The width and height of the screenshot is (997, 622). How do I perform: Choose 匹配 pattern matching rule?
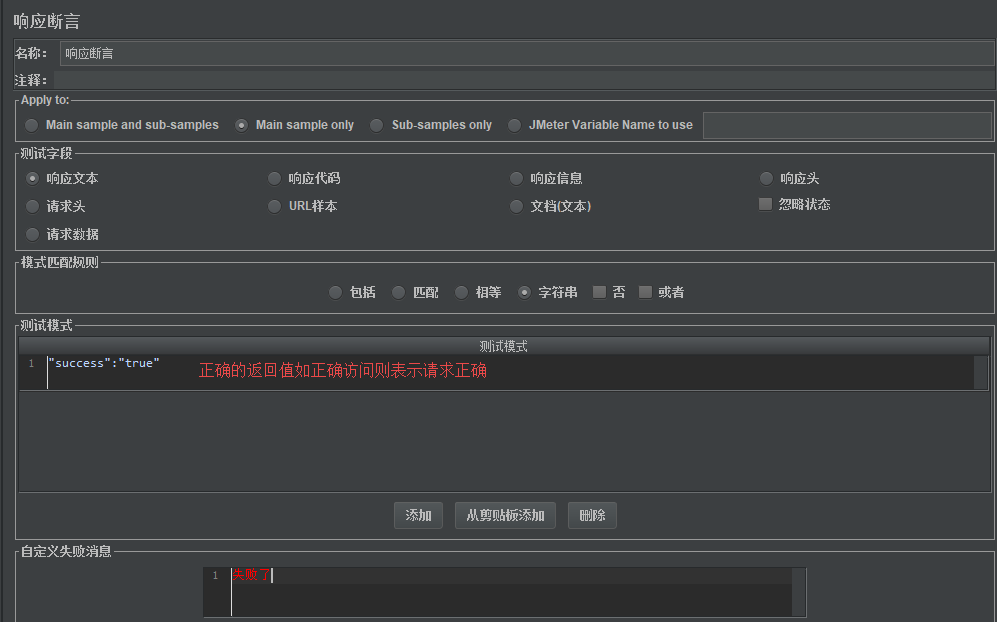(x=398, y=293)
